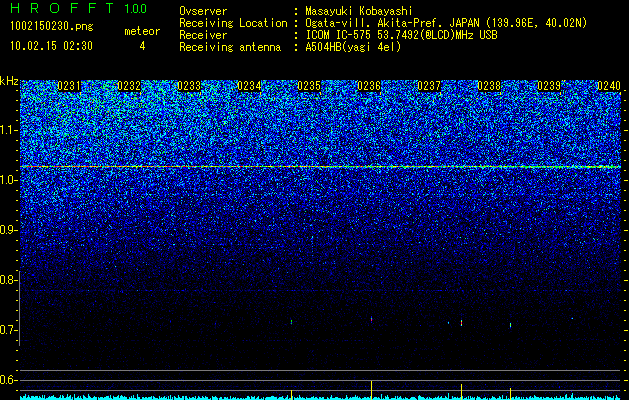
Task: Click the tallest yellow spike below 0236
Action: tap(371, 389)
